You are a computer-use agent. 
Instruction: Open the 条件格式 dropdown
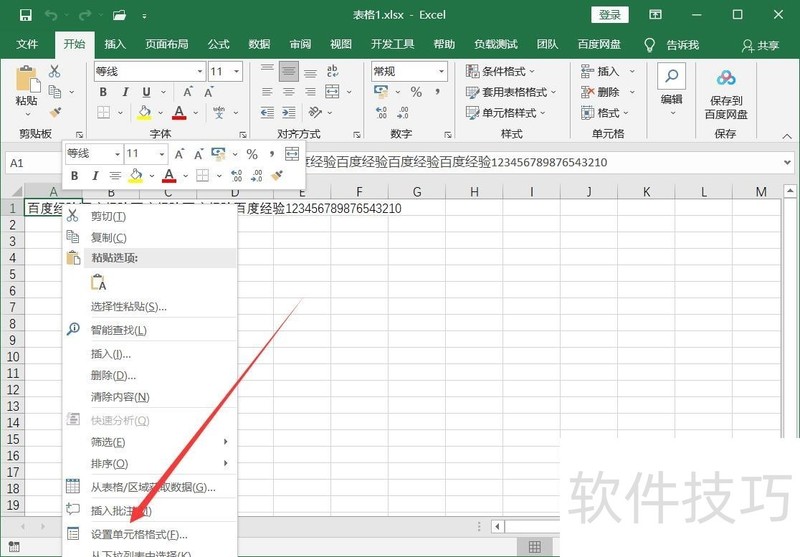pyautogui.click(x=501, y=71)
